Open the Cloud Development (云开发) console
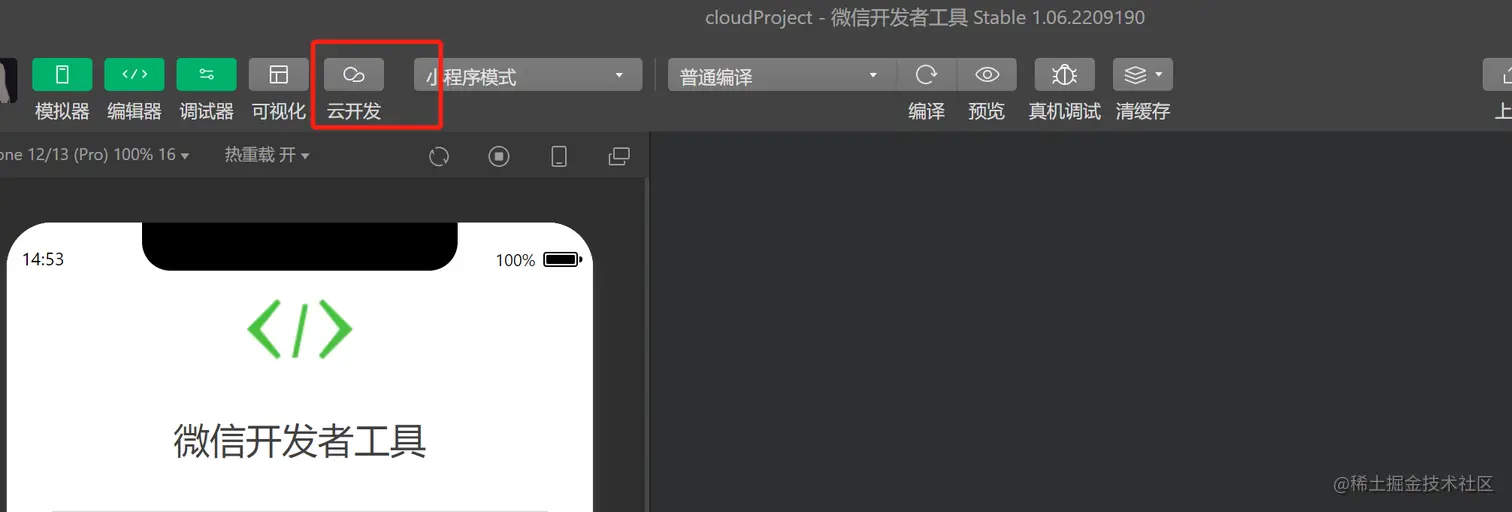 [354, 75]
